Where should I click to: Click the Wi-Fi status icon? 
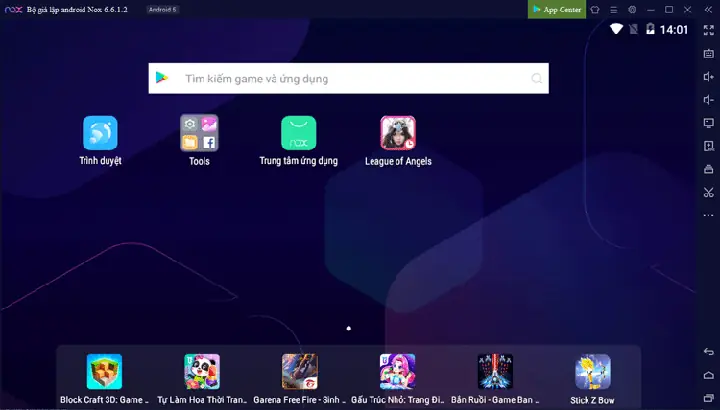(x=616, y=29)
